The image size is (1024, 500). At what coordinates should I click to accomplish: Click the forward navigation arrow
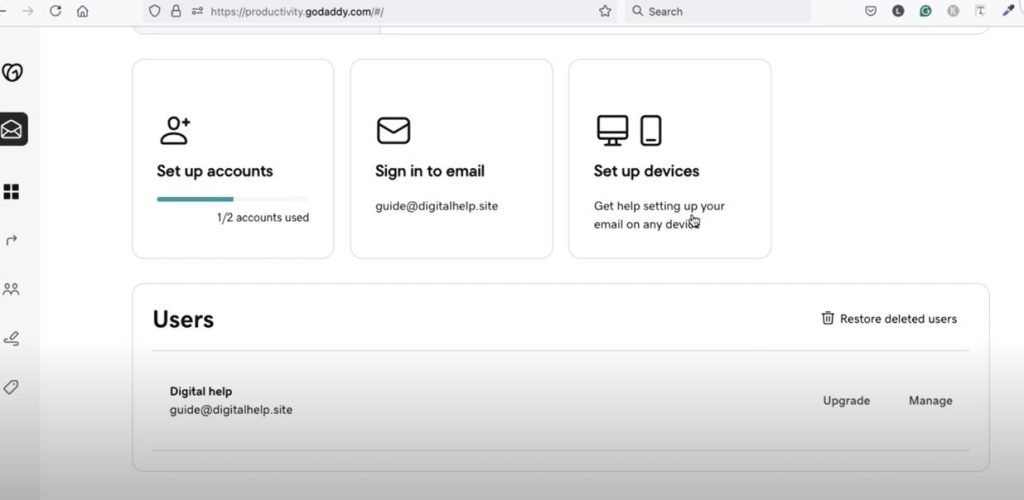tap(27, 11)
